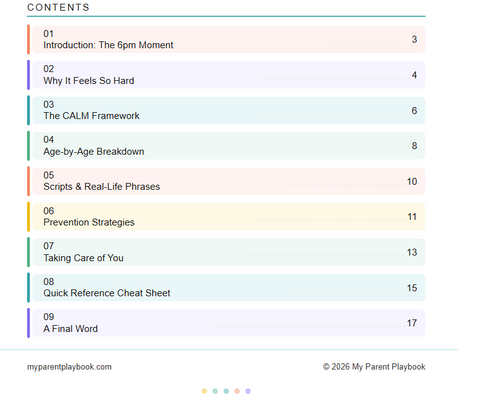Click chapter number "05"

click(x=48, y=175)
